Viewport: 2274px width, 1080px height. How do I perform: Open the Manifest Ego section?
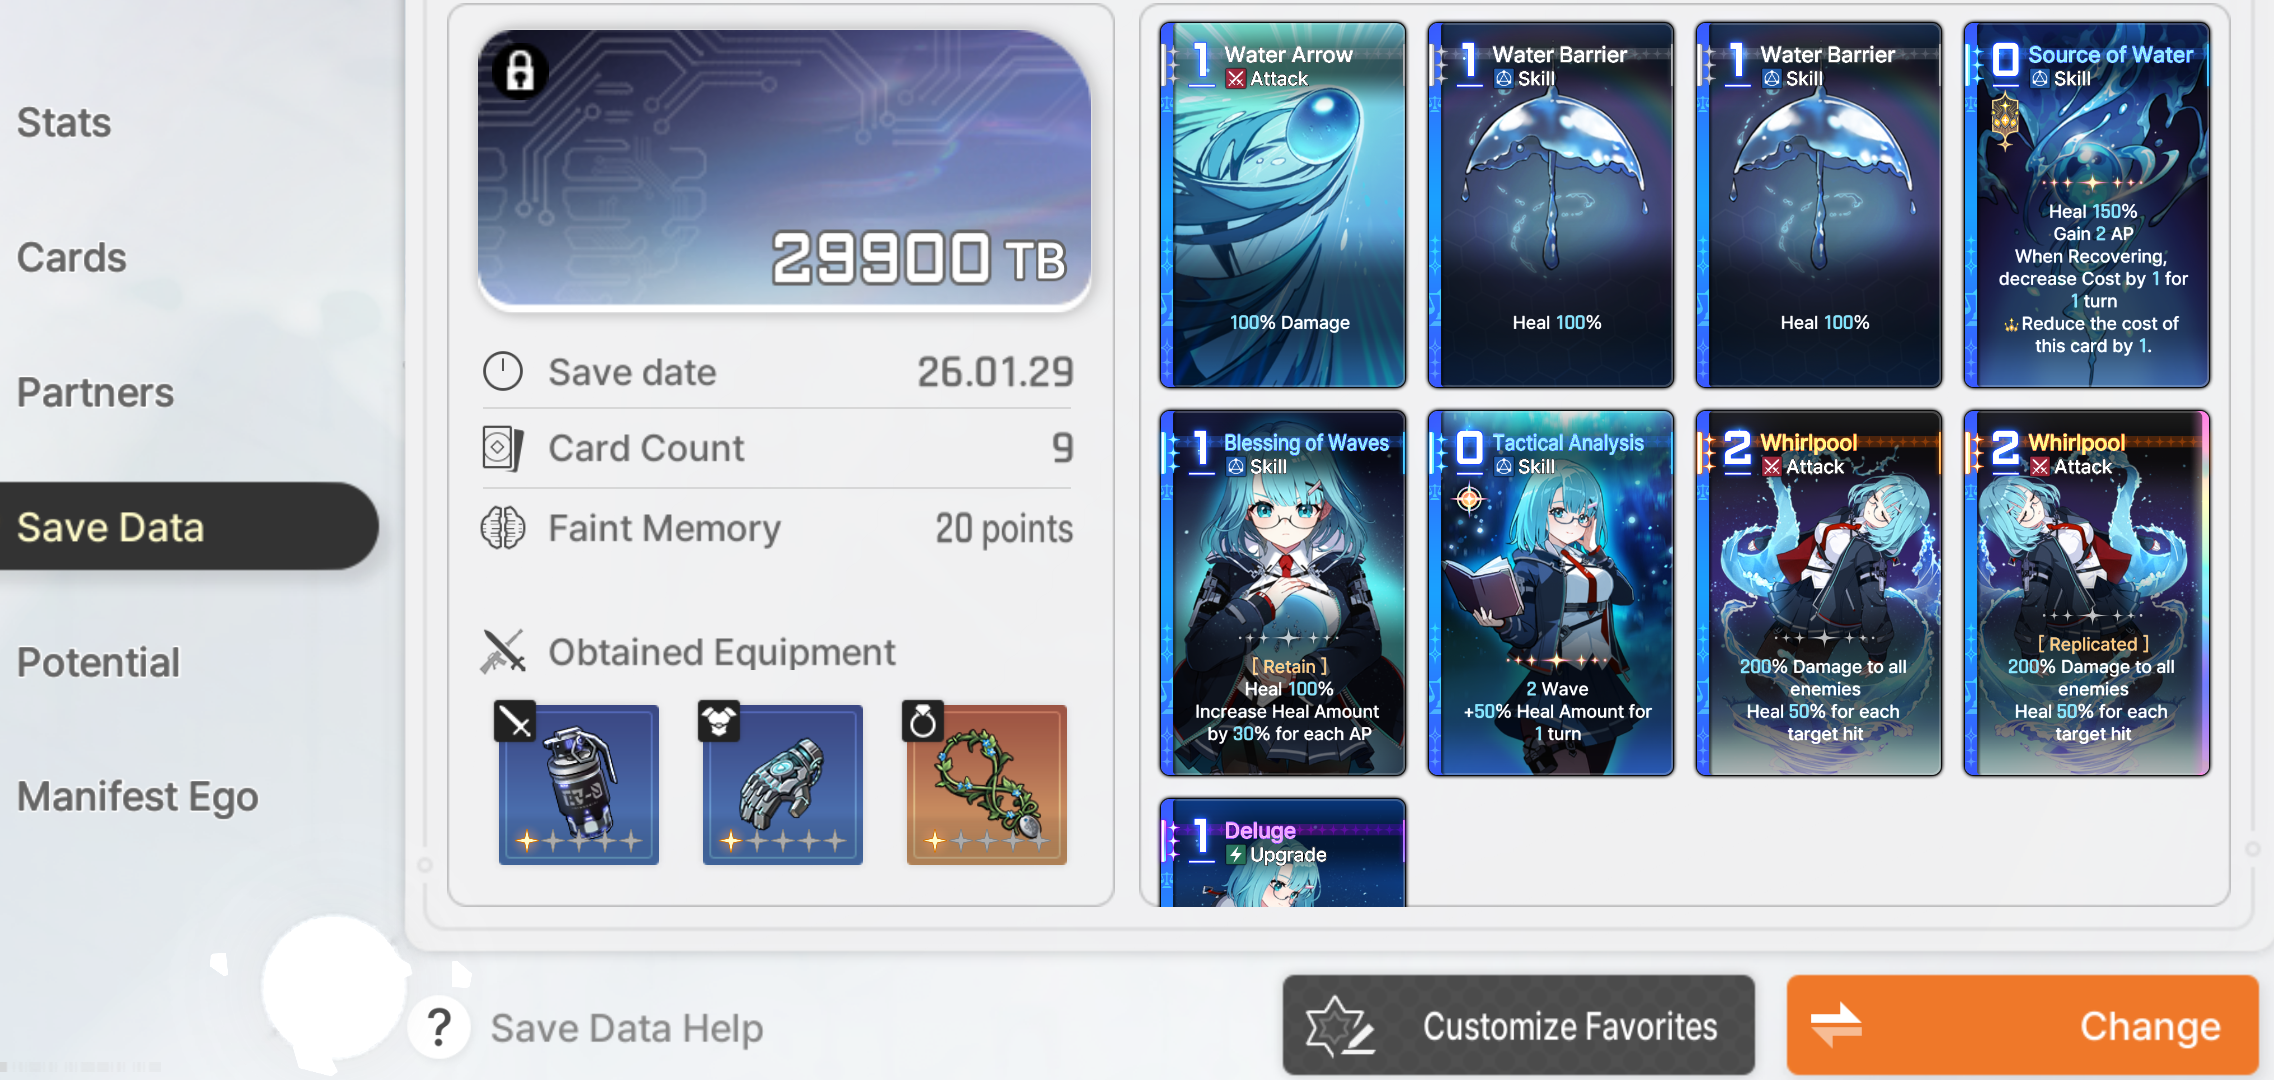tap(137, 797)
